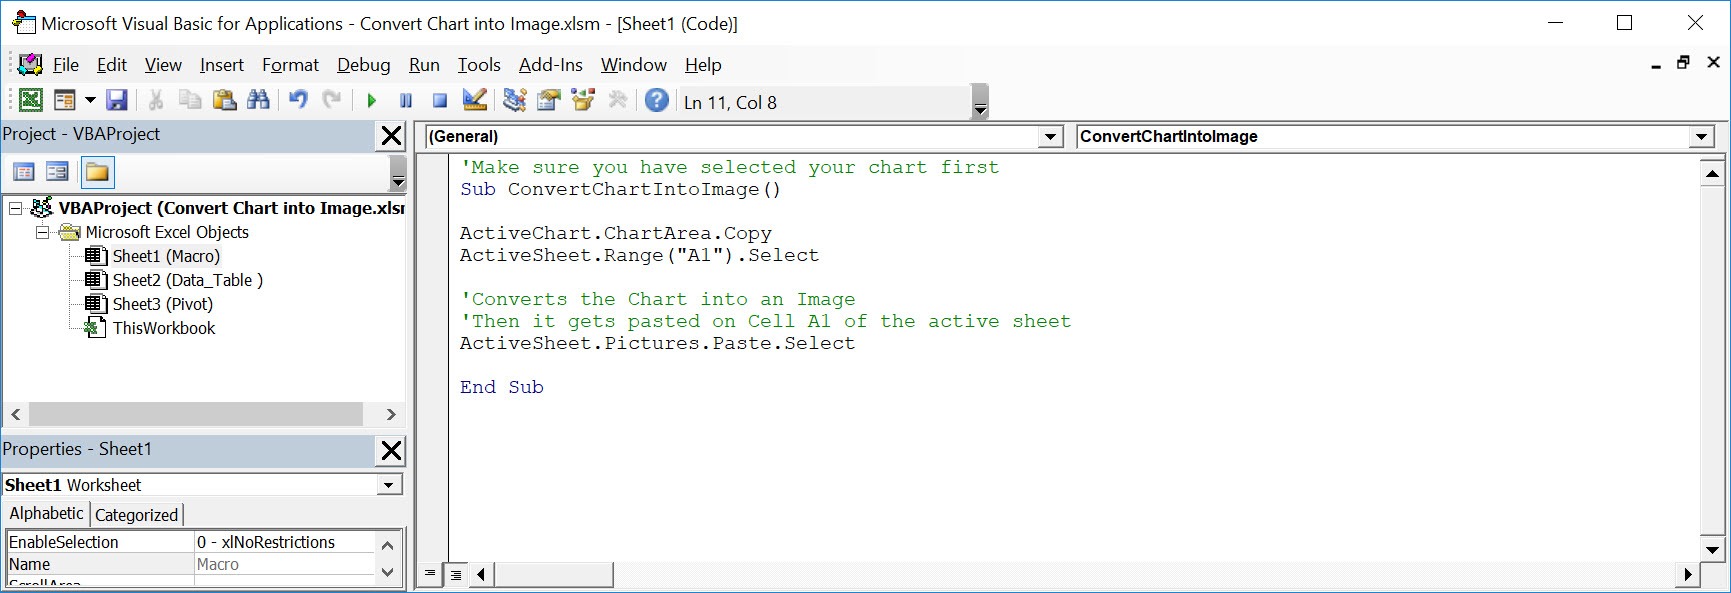
Task: Open the Insert object dropdown arrow
Action: click(90, 100)
